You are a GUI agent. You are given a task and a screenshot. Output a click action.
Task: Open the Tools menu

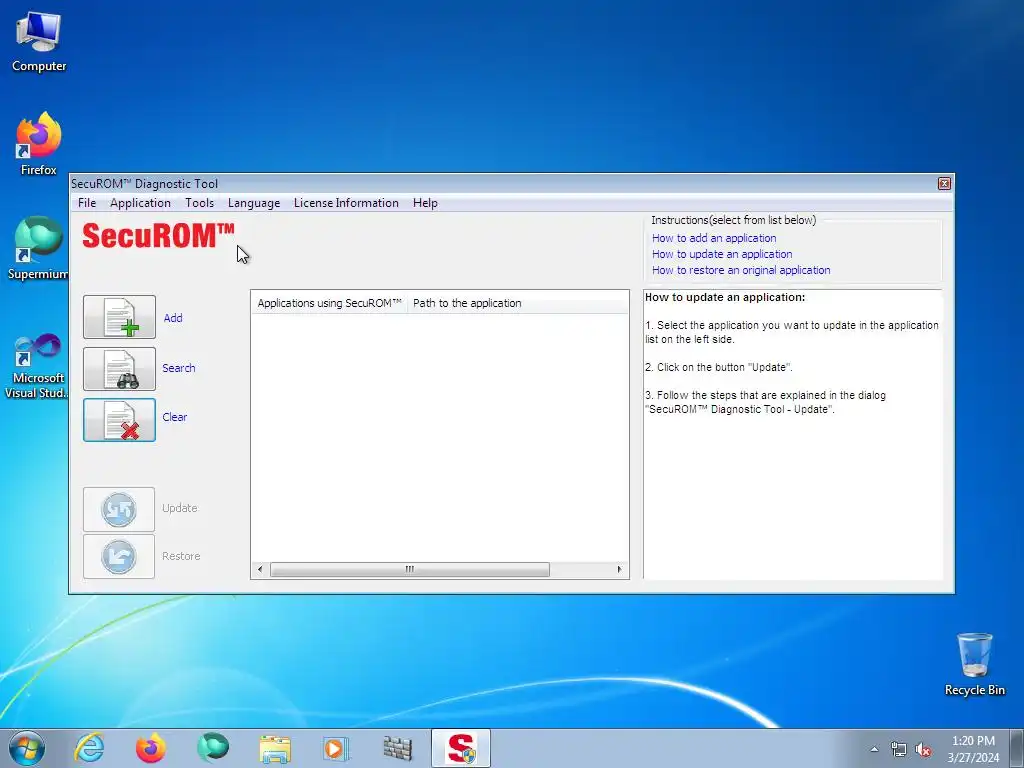point(199,203)
